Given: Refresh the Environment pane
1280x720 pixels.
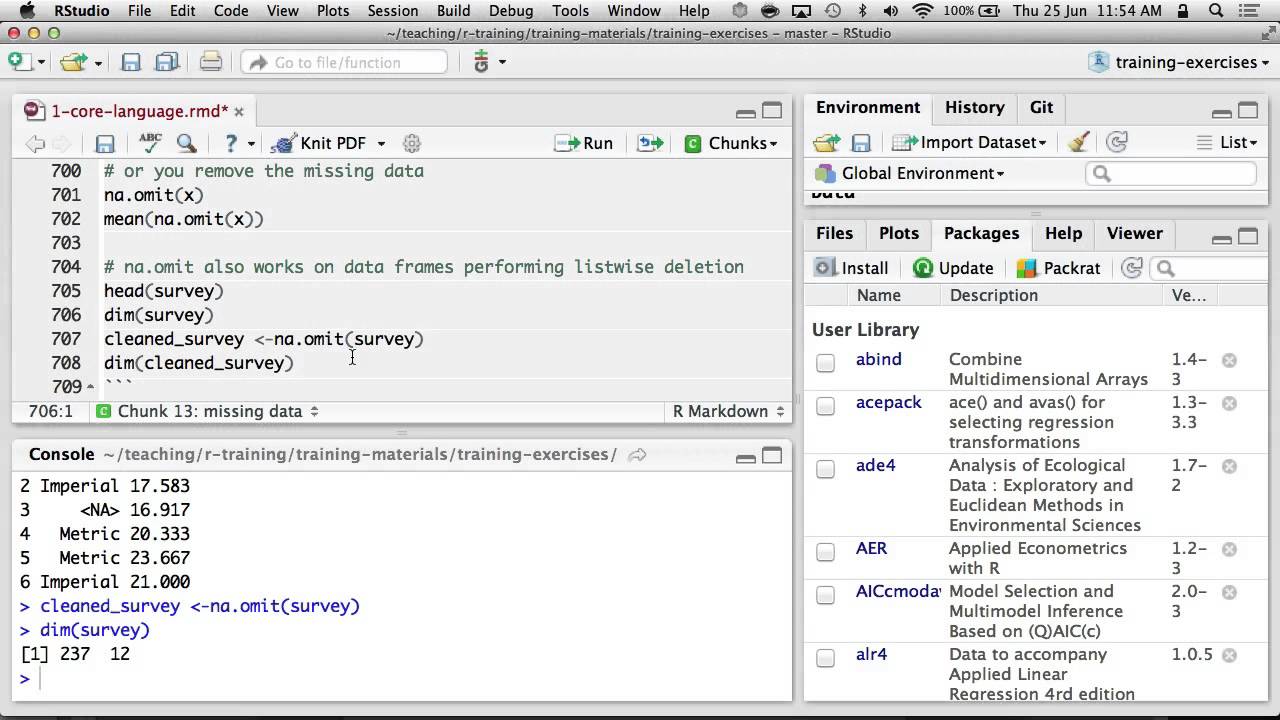Looking at the screenshot, I should pyautogui.click(x=1117, y=142).
